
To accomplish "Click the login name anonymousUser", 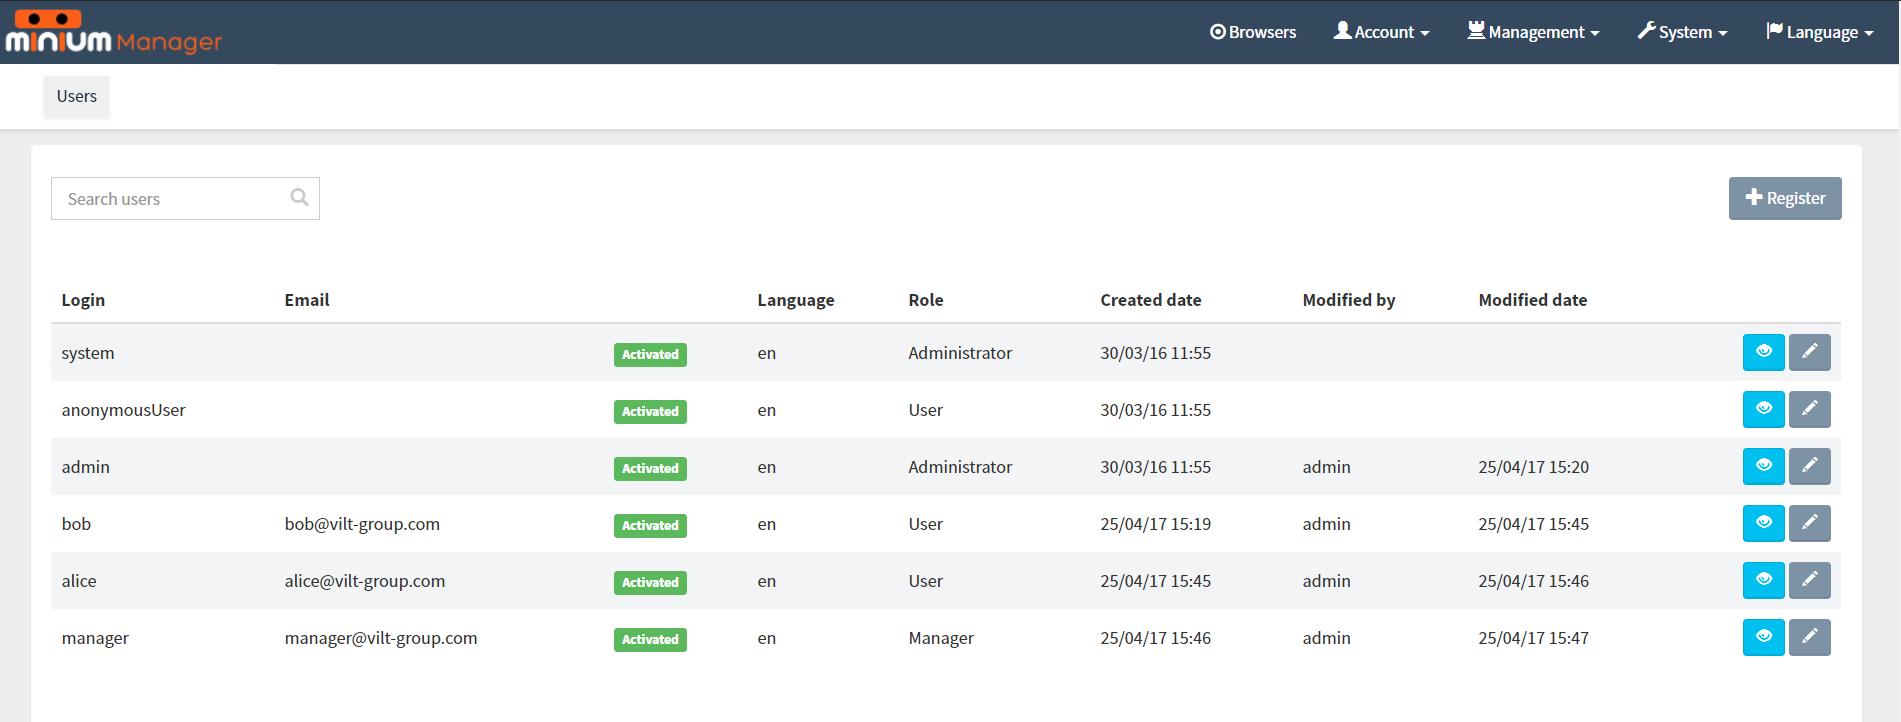I will [124, 410].
